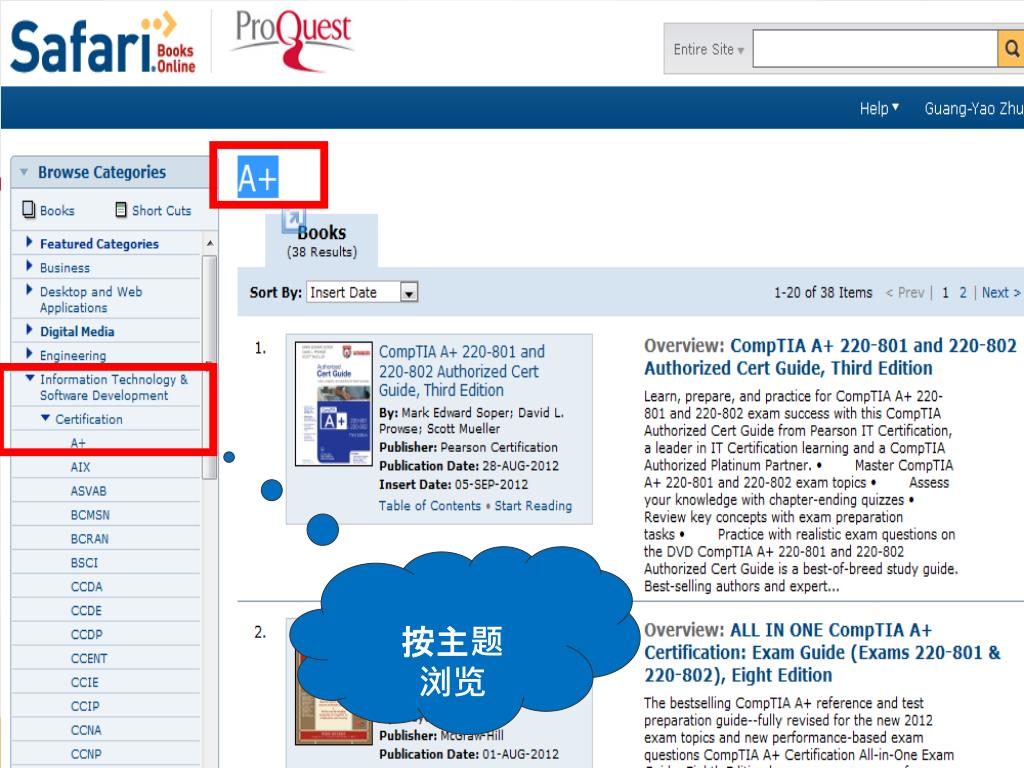The width and height of the screenshot is (1024, 768).
Task: Open overview link for ALL IN ONE CompTIA A+
Action: tap(822, 652)
